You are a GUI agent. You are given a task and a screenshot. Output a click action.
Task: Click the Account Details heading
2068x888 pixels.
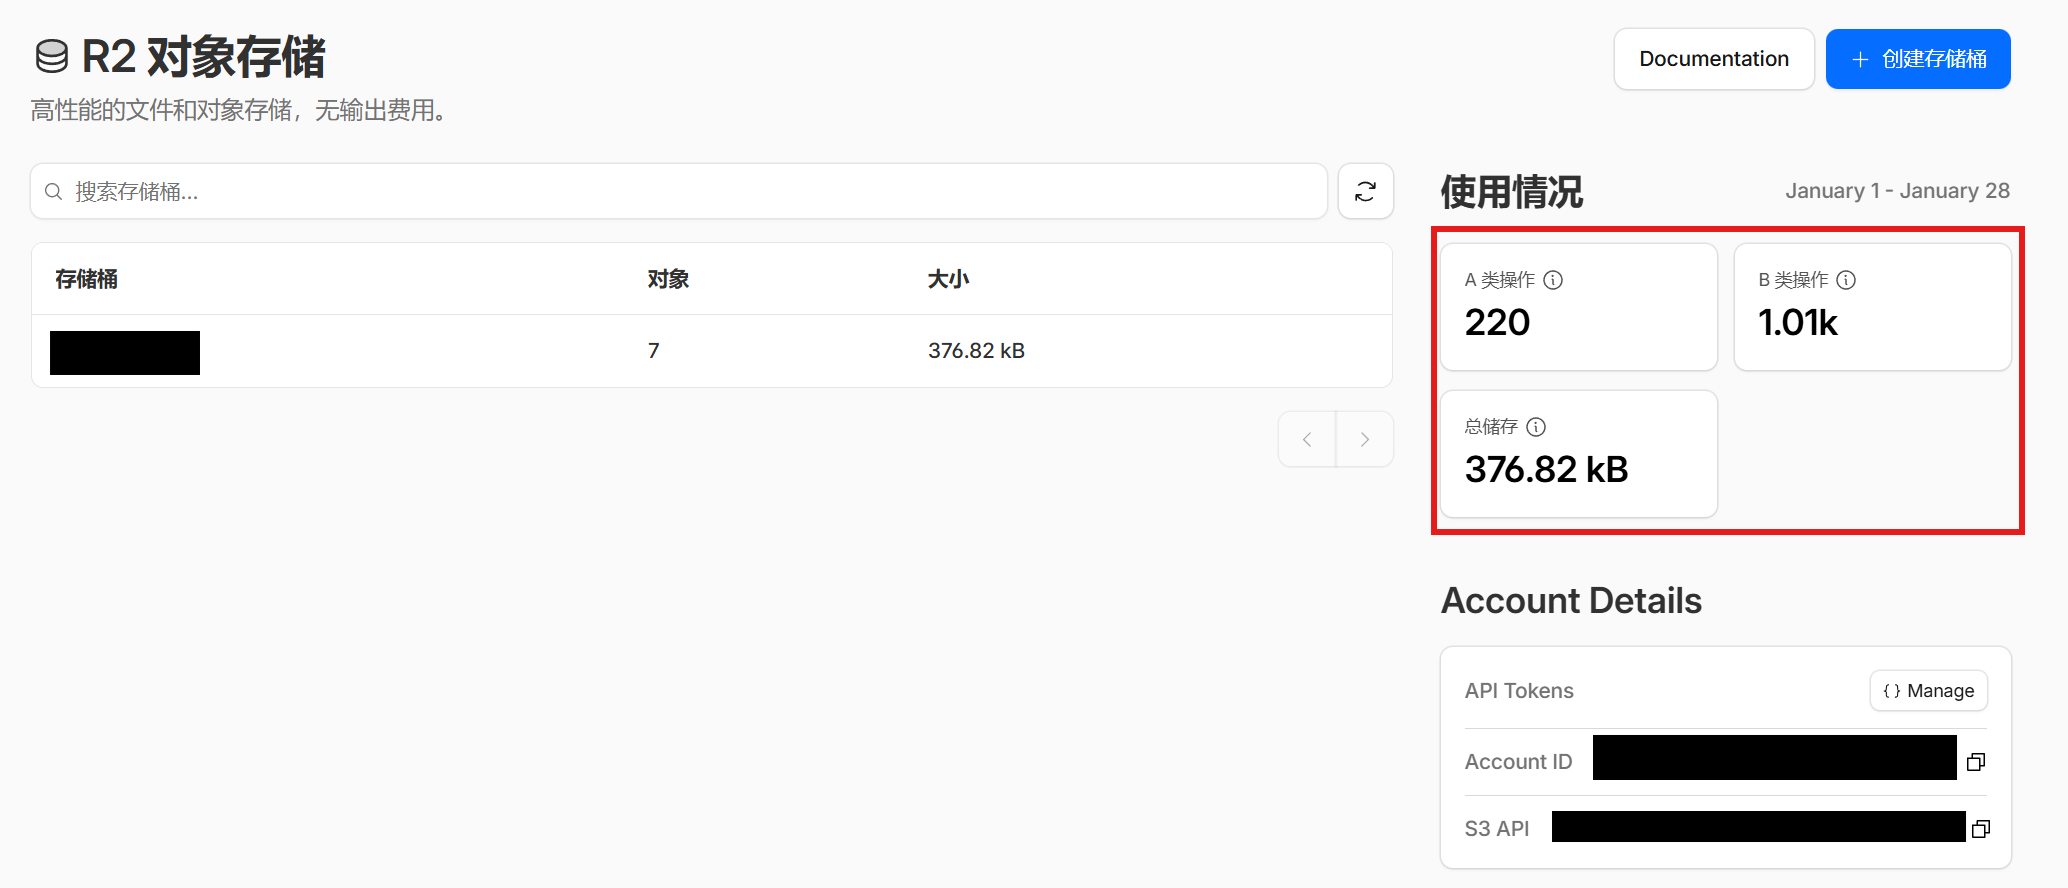[1571, 601]
